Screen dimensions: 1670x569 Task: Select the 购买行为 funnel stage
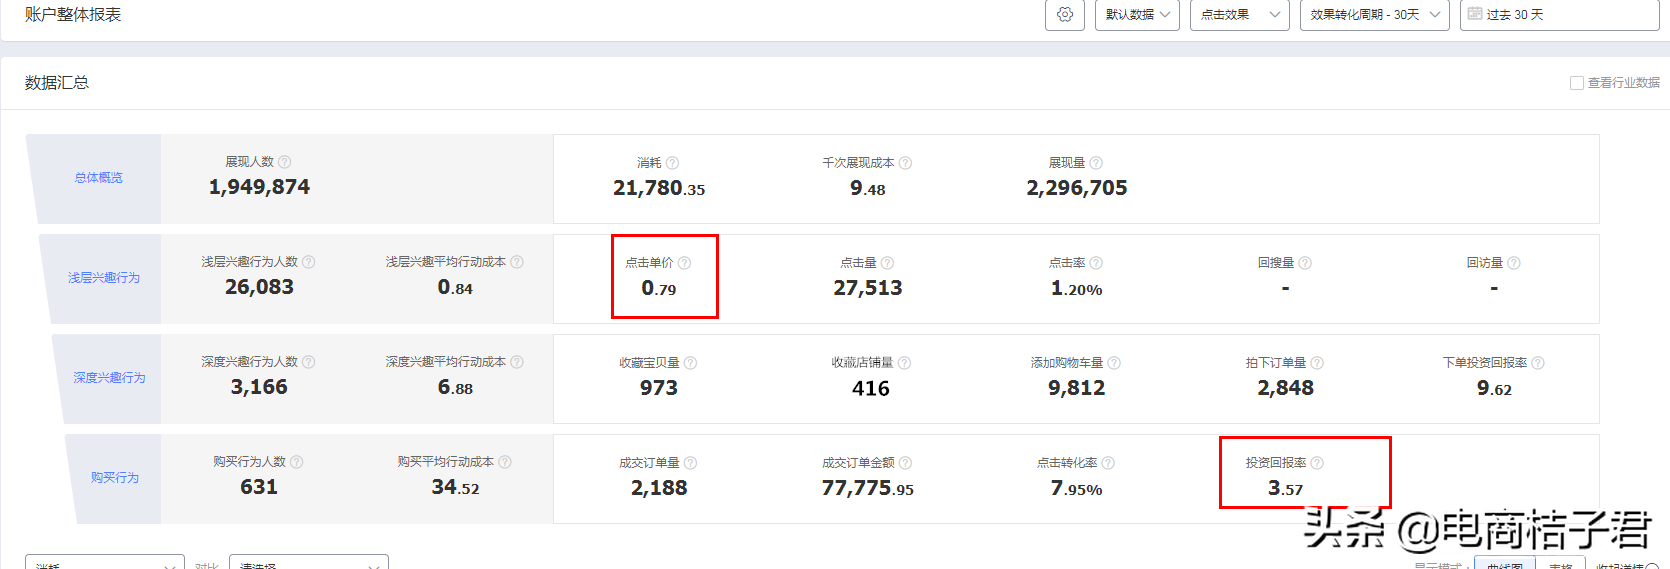pyautogui.click(x=115, y=478)
